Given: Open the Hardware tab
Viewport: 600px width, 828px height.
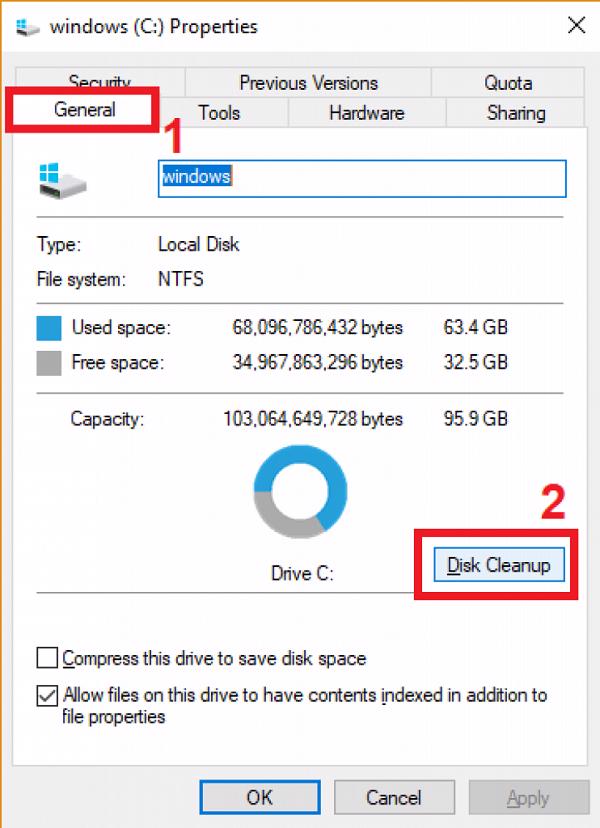Looking at the screenshot, I should [366, 113].
